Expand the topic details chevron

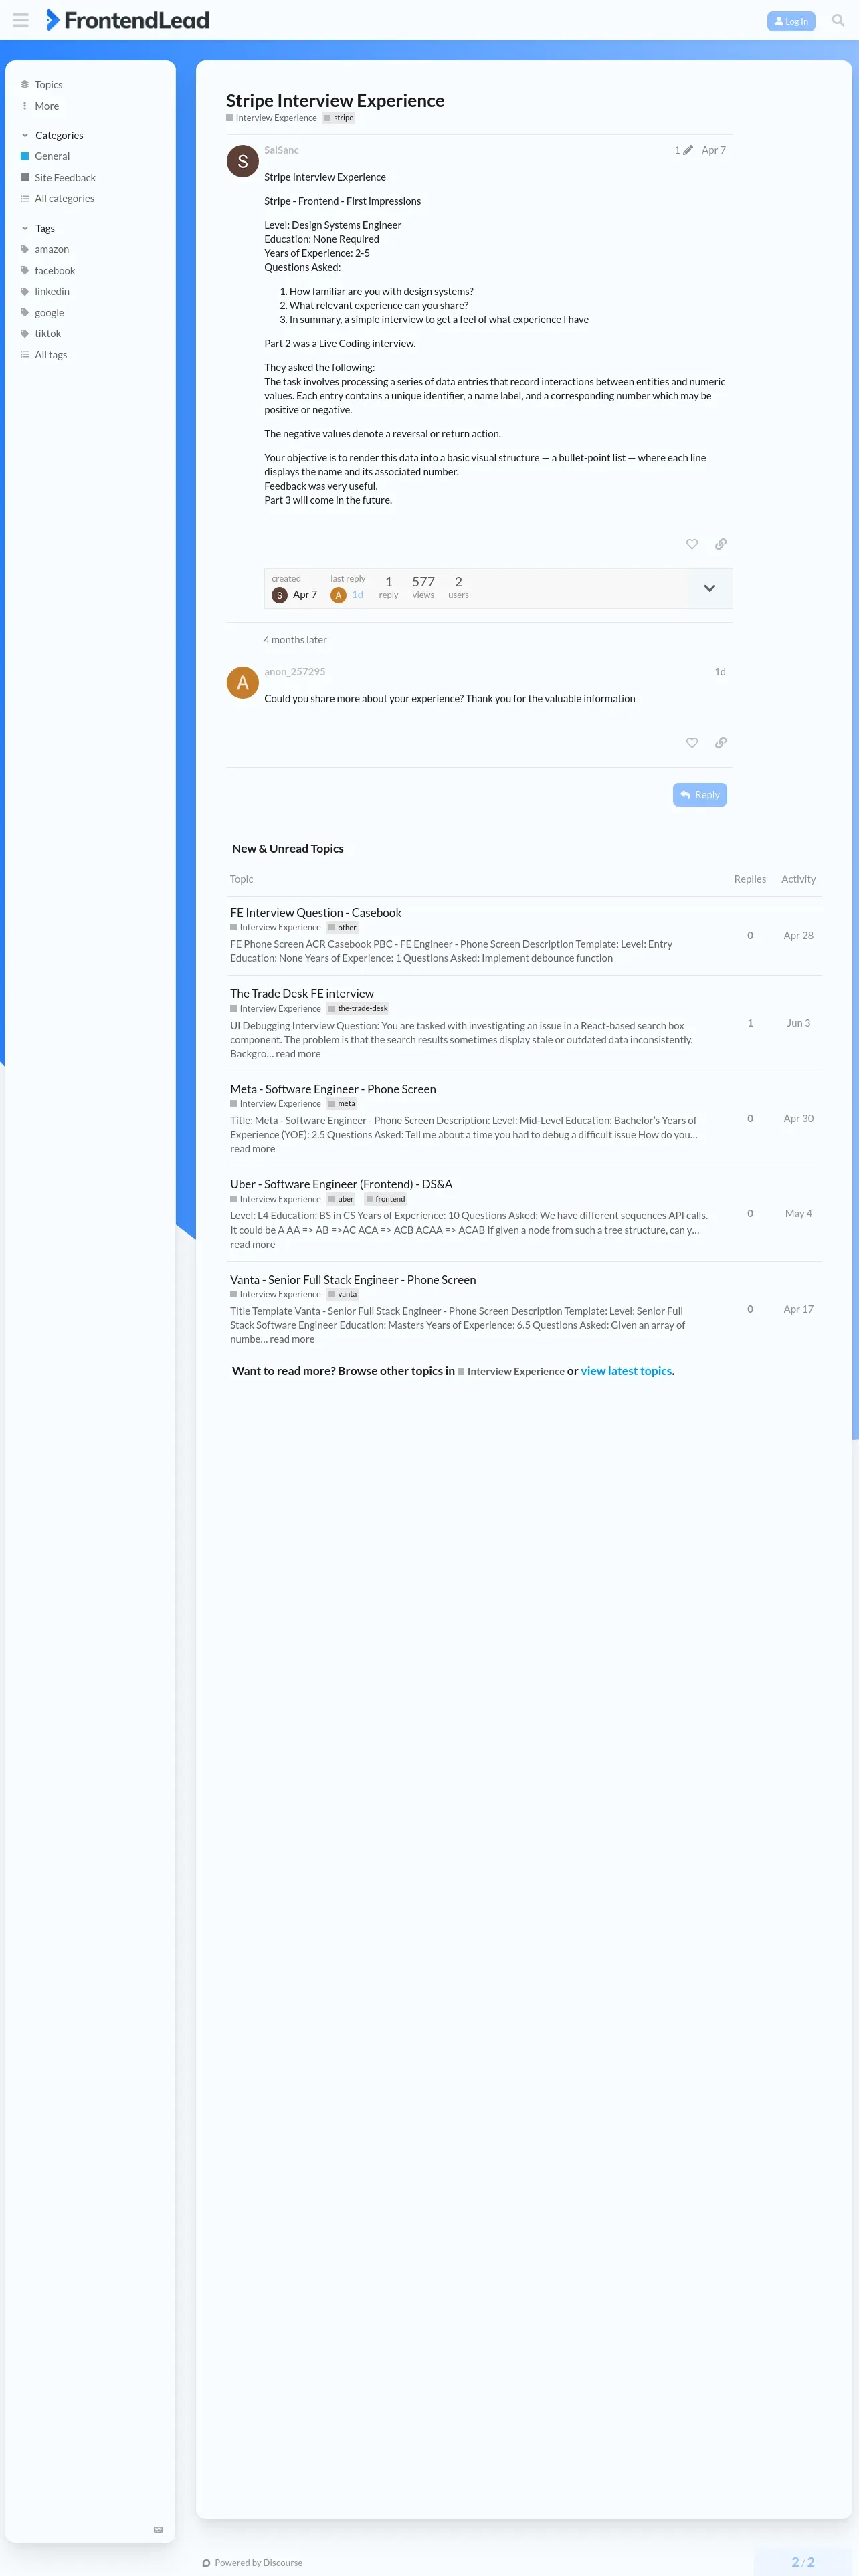[x=710, y=588]
